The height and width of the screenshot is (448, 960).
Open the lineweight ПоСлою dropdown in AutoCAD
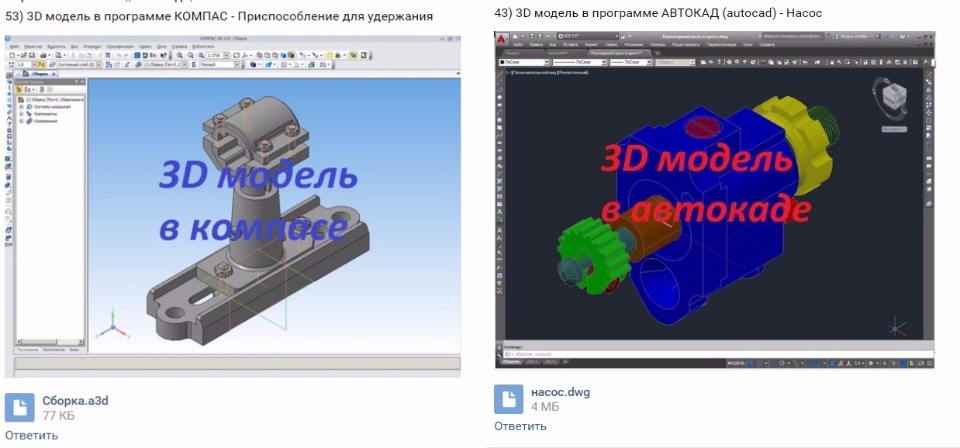[631, 62]
